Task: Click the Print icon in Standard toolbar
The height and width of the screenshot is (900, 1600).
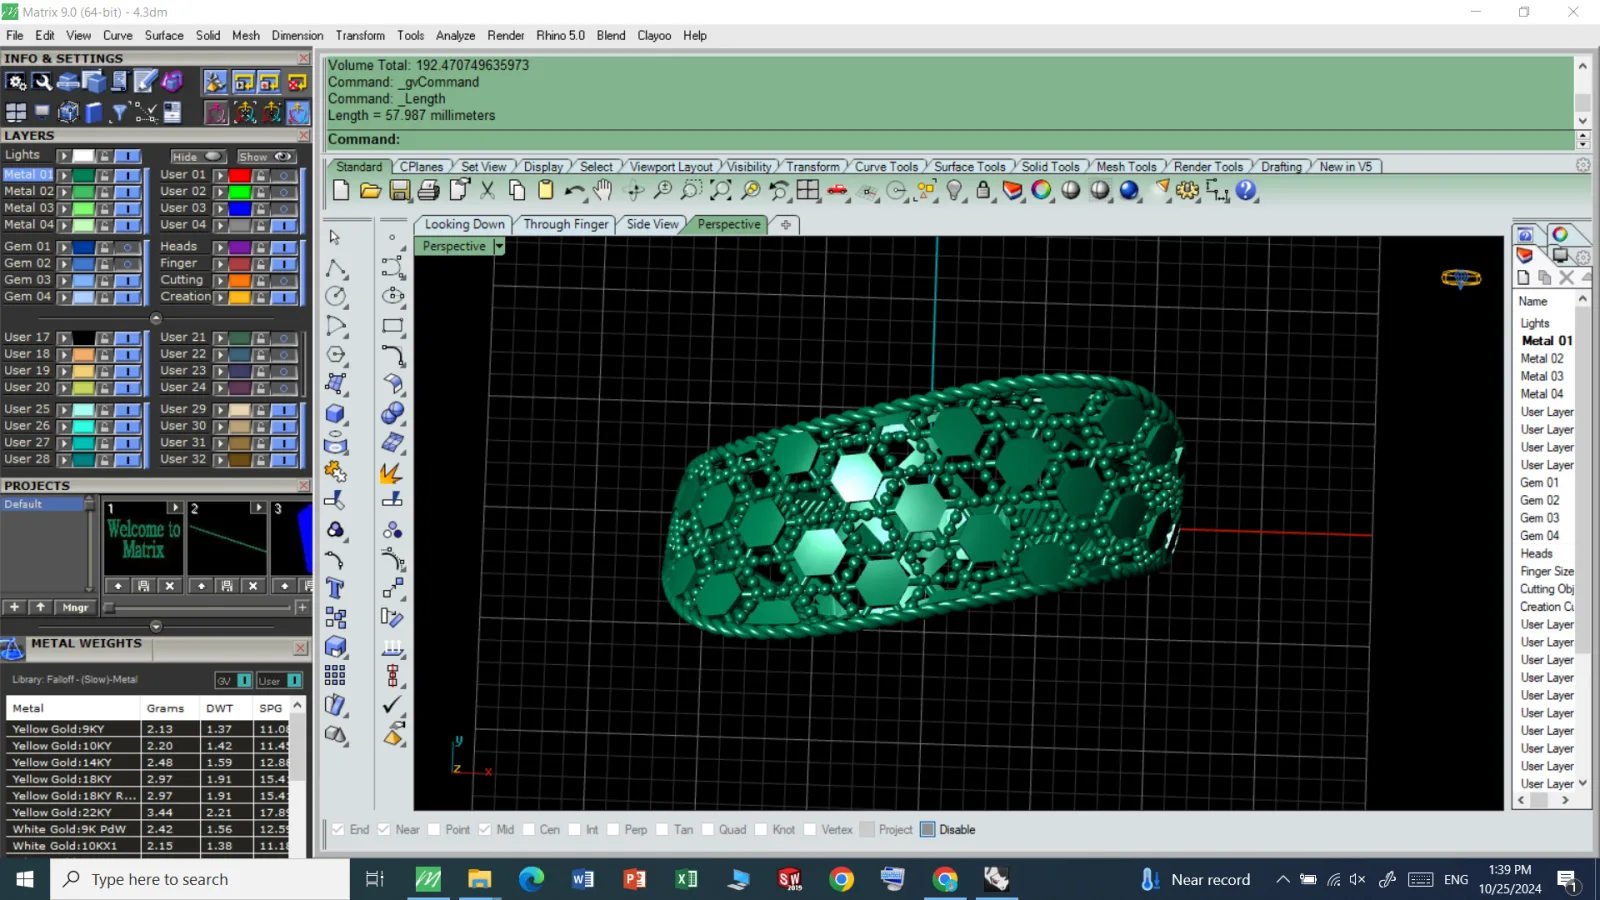Action: tap(429, 190)
